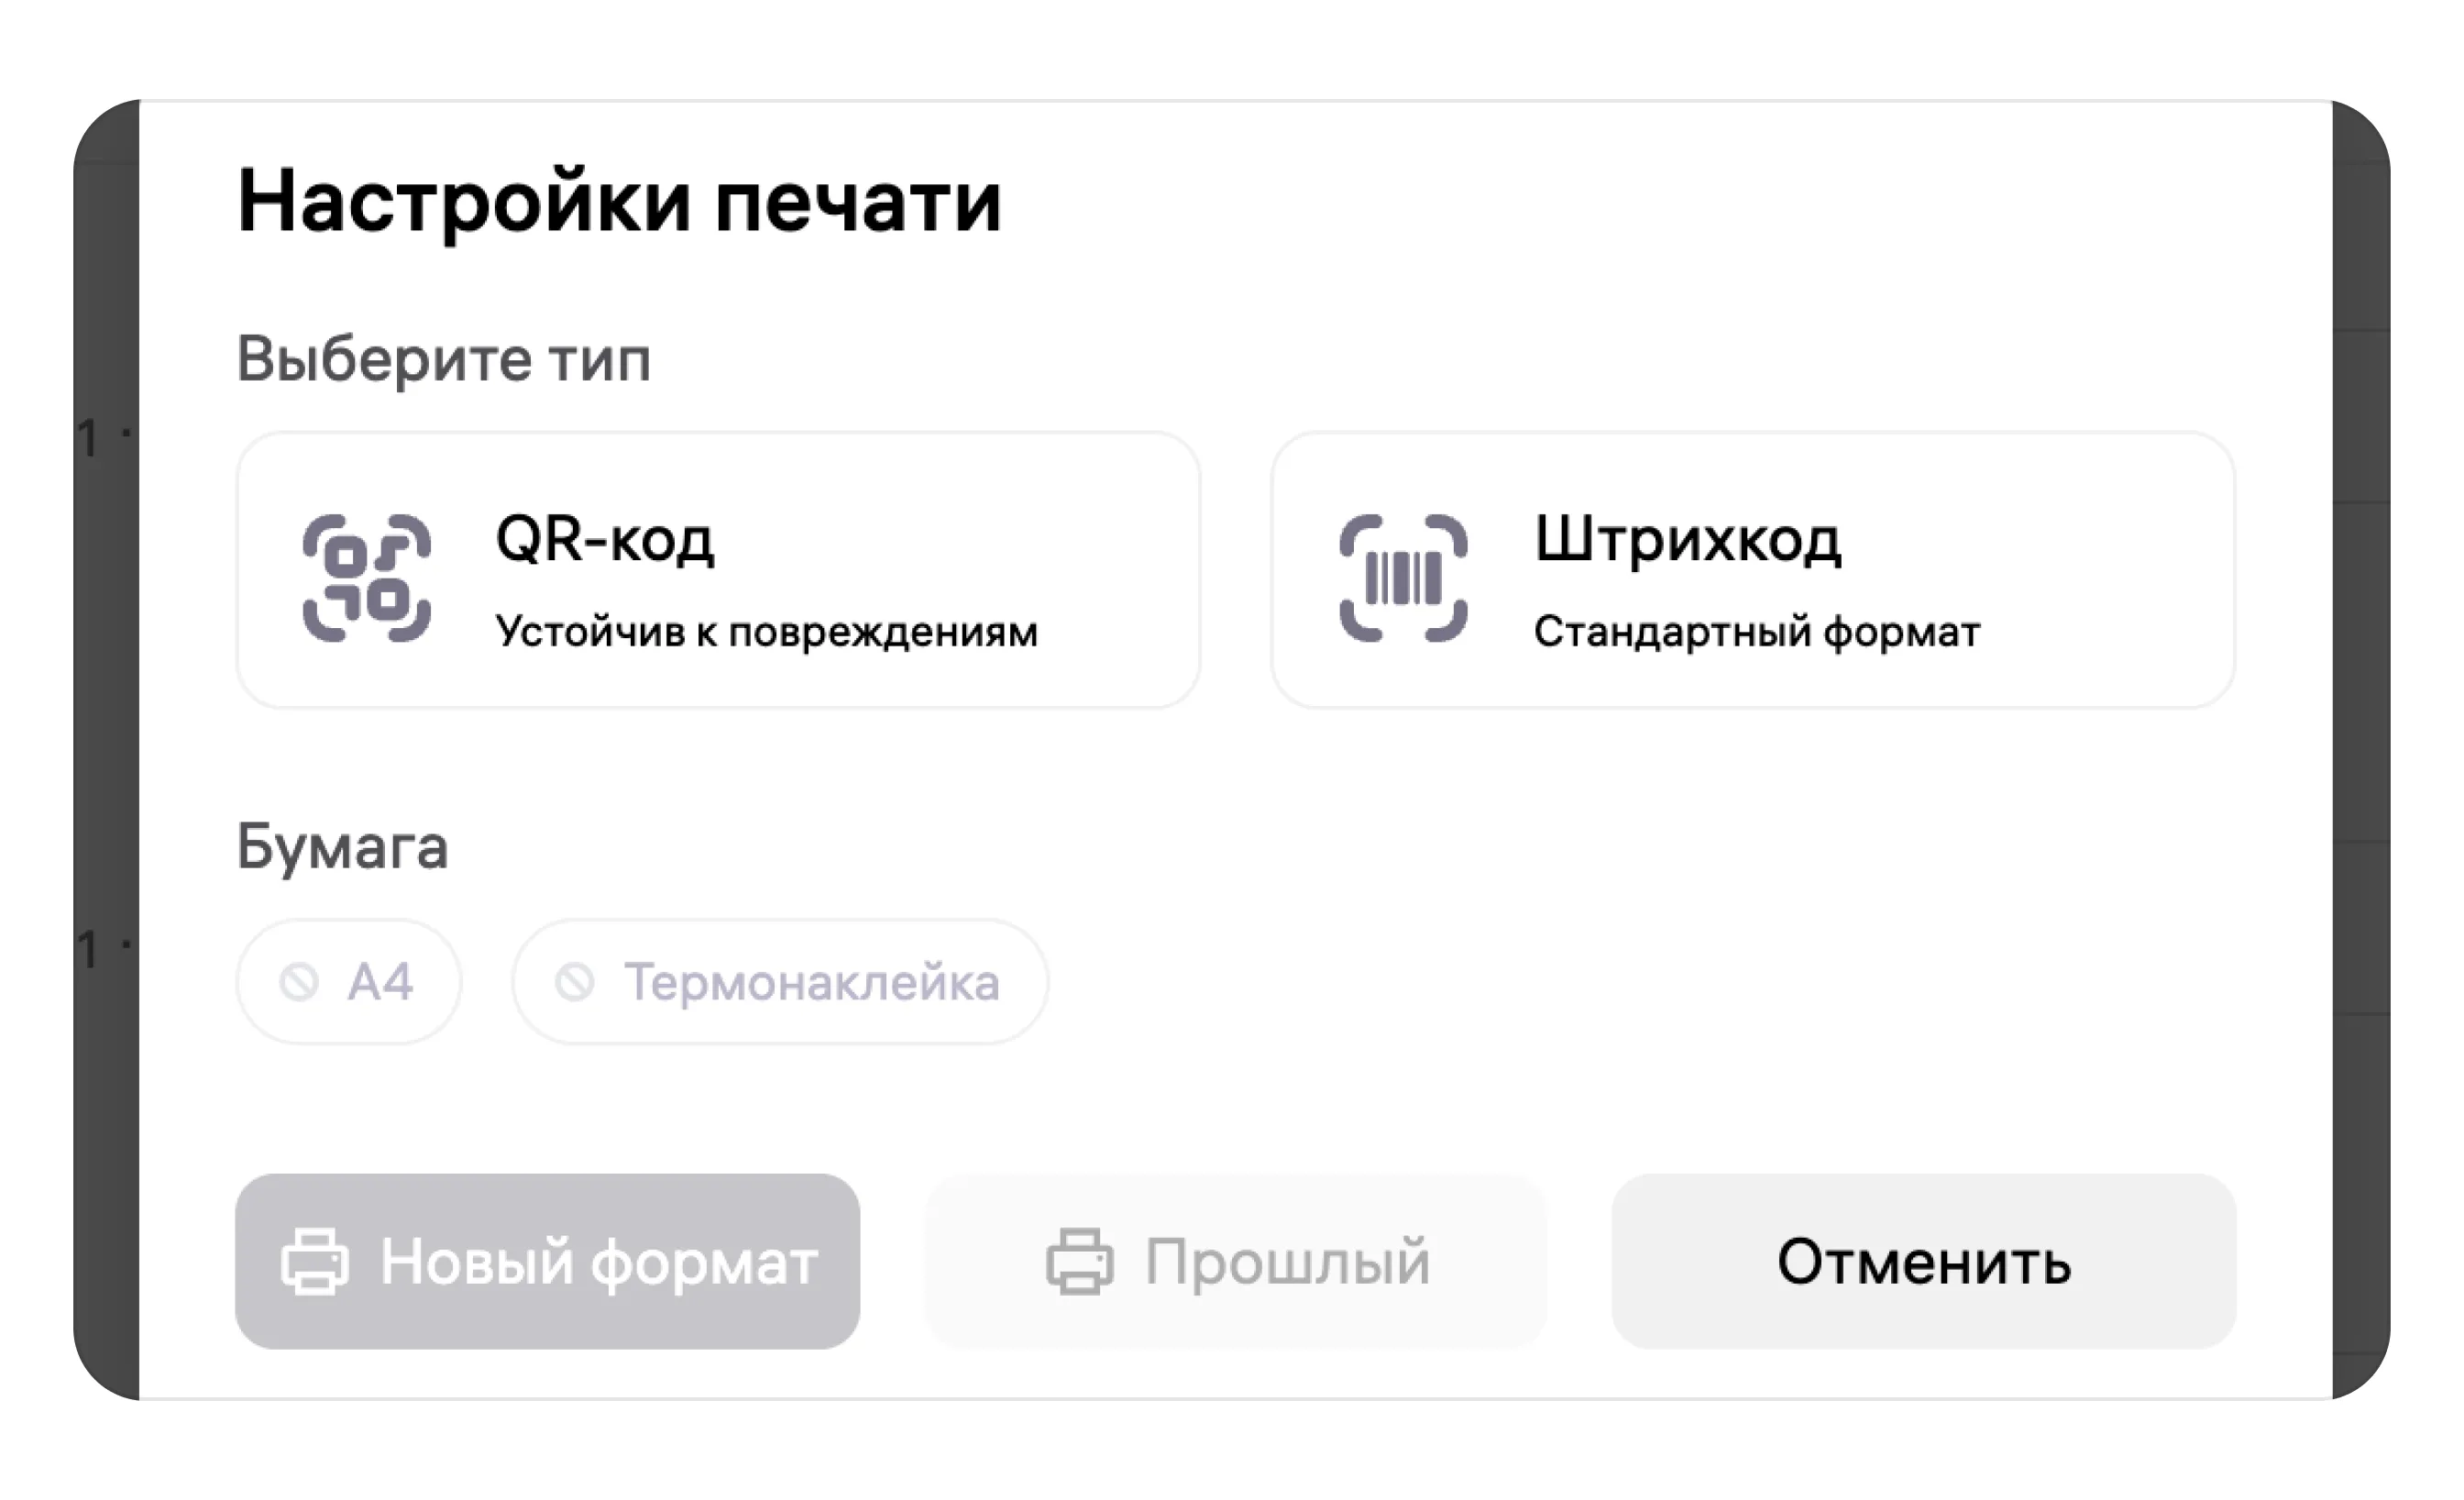Click the printer icon in Новый формат

315,1262
